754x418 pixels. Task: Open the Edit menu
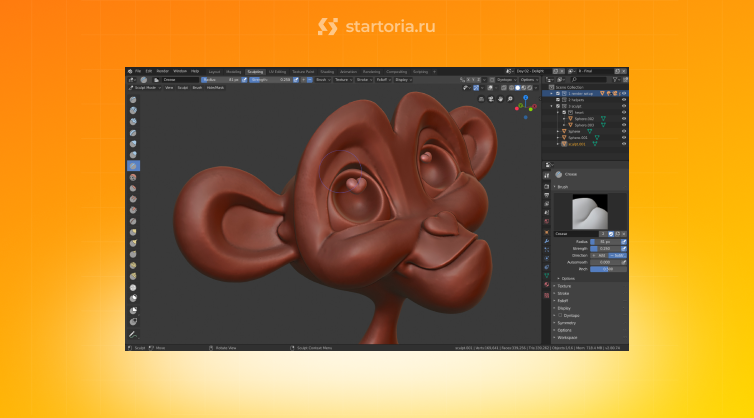pos(149,71)
